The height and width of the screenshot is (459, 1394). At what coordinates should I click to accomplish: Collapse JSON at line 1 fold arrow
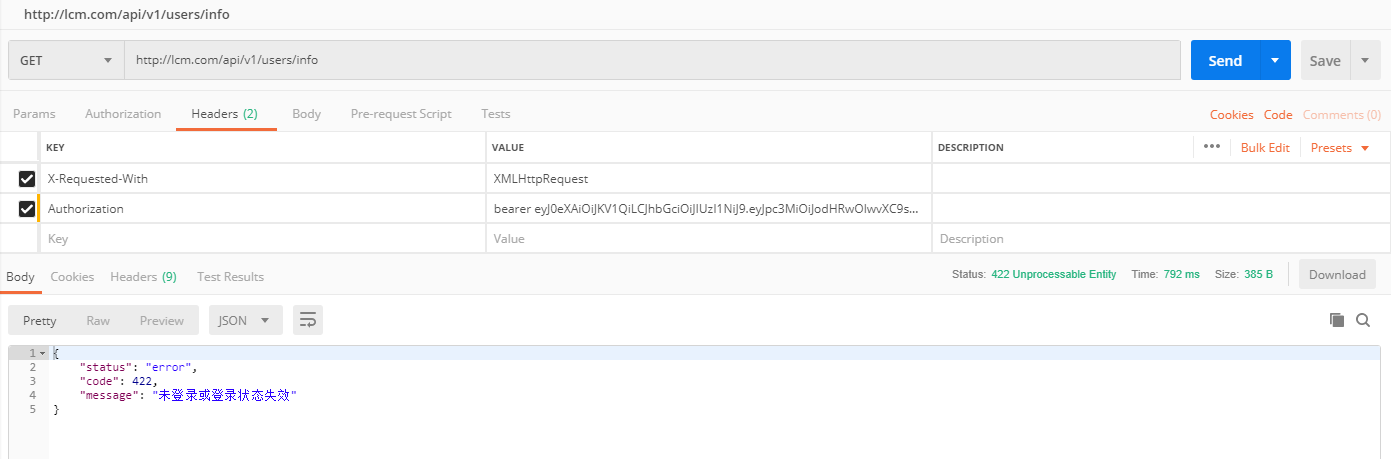[x=42, y=353]
